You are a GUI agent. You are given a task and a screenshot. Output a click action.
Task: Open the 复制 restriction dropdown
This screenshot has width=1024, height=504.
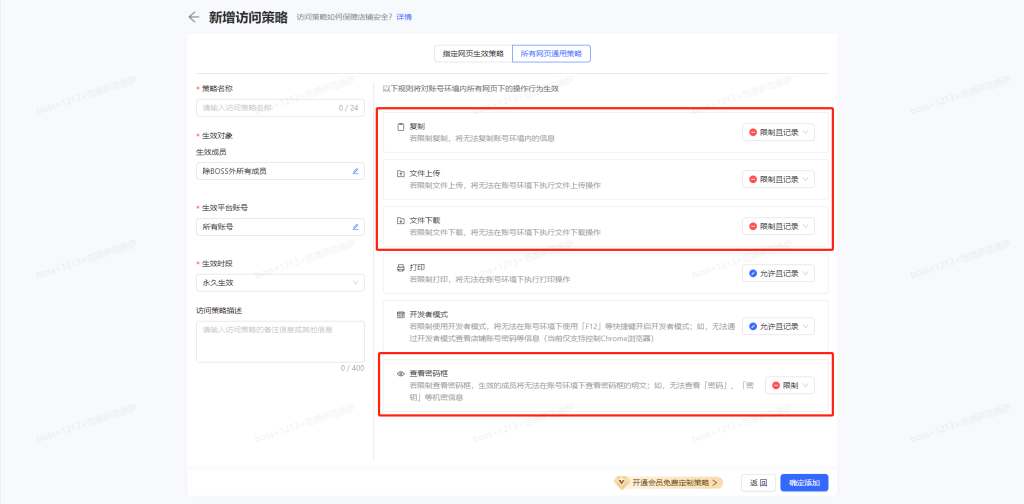click(778, 132)
